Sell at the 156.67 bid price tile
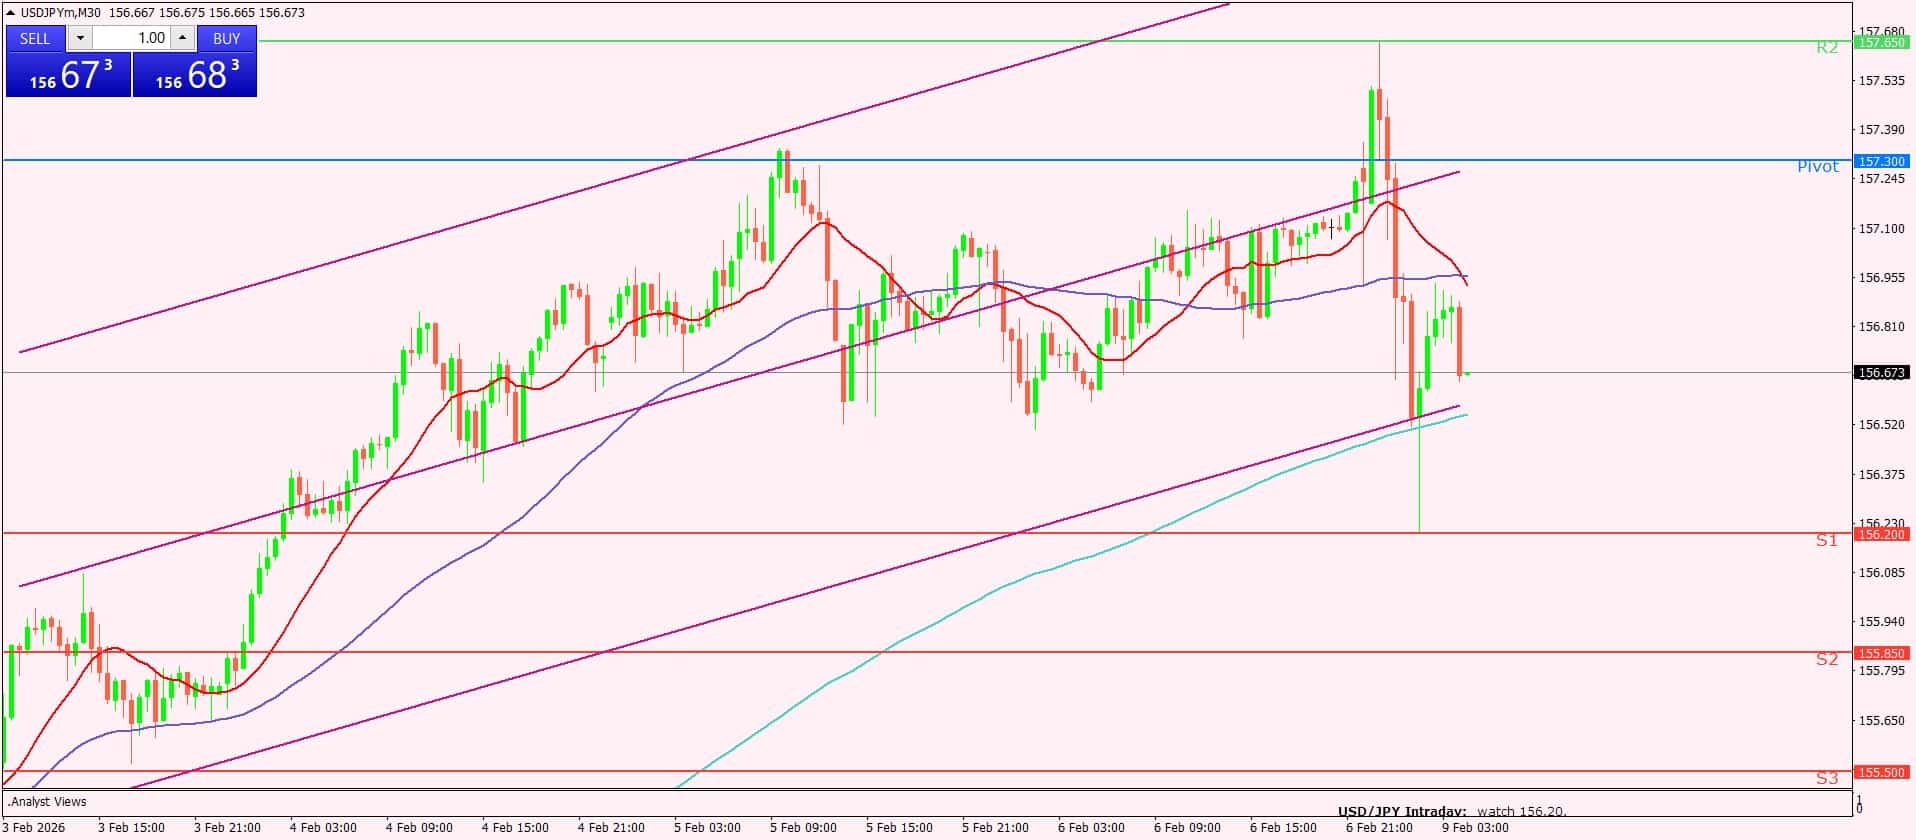Viewport: 1916px width, 840px height. point(69,75)
